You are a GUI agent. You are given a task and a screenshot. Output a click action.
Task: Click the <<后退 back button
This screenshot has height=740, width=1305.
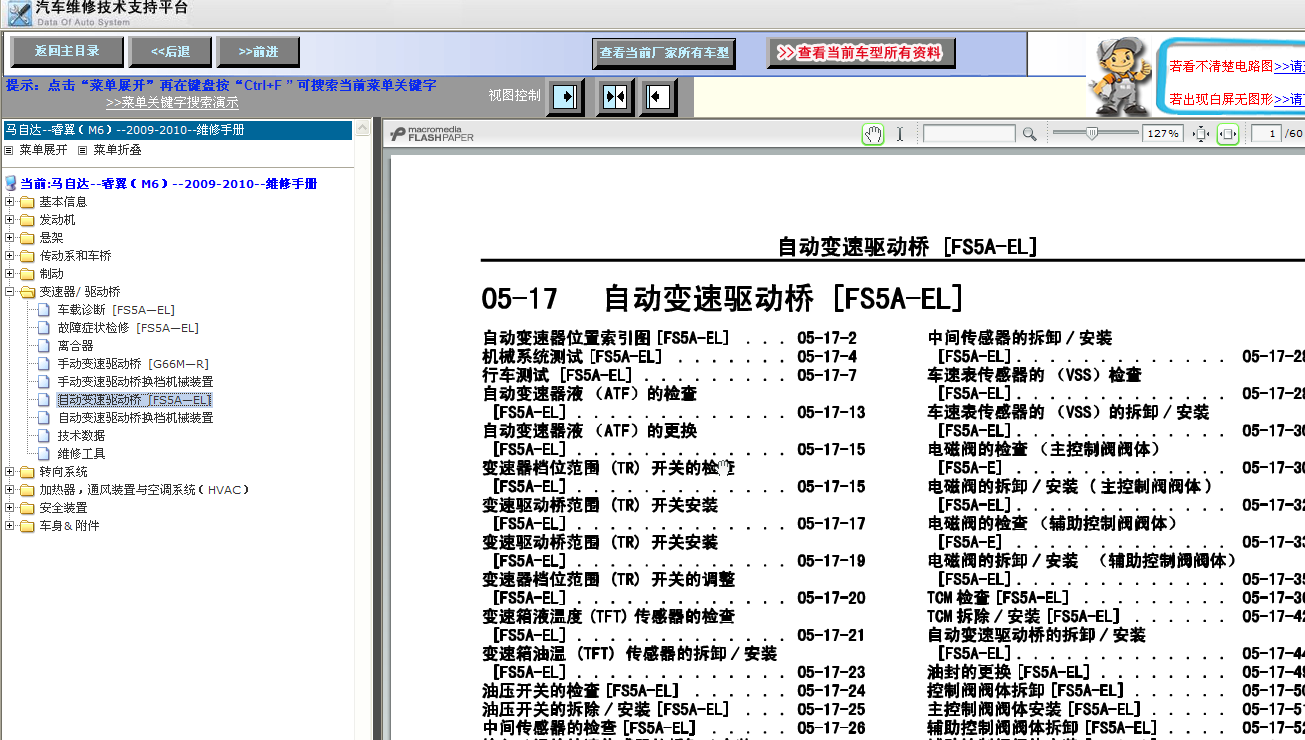pyautogui.click(x=171, y=51)
